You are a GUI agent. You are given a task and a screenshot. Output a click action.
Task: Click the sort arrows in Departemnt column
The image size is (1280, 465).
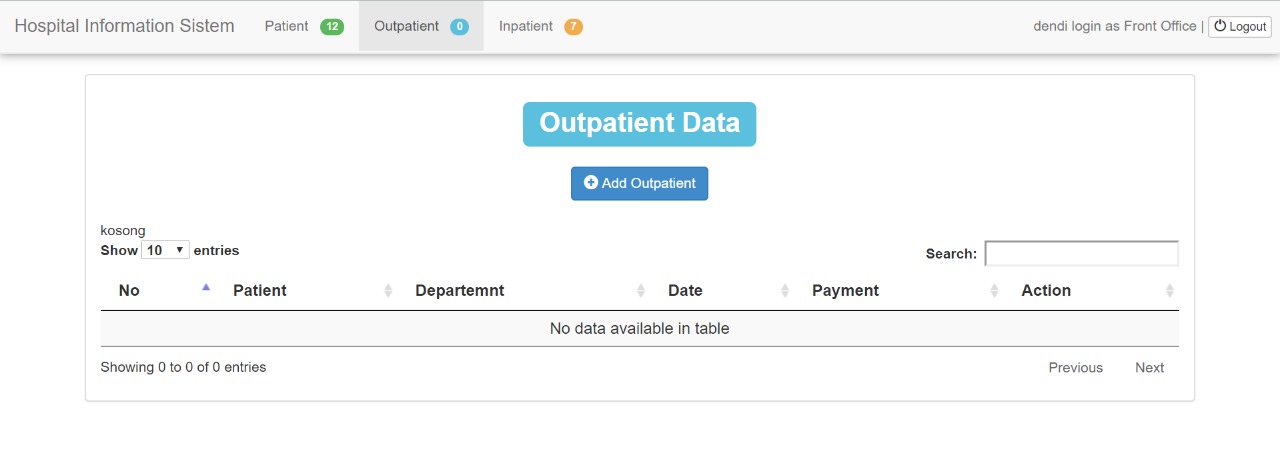[641, 291]
